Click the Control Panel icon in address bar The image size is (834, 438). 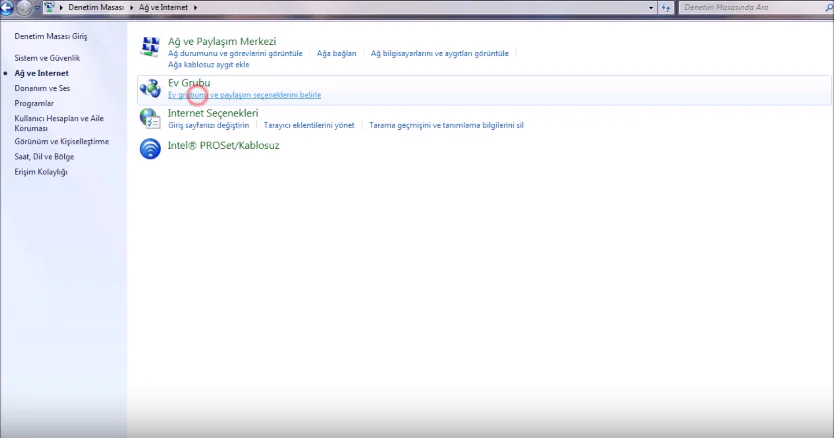pyautogui.click(x=50, y=8)
